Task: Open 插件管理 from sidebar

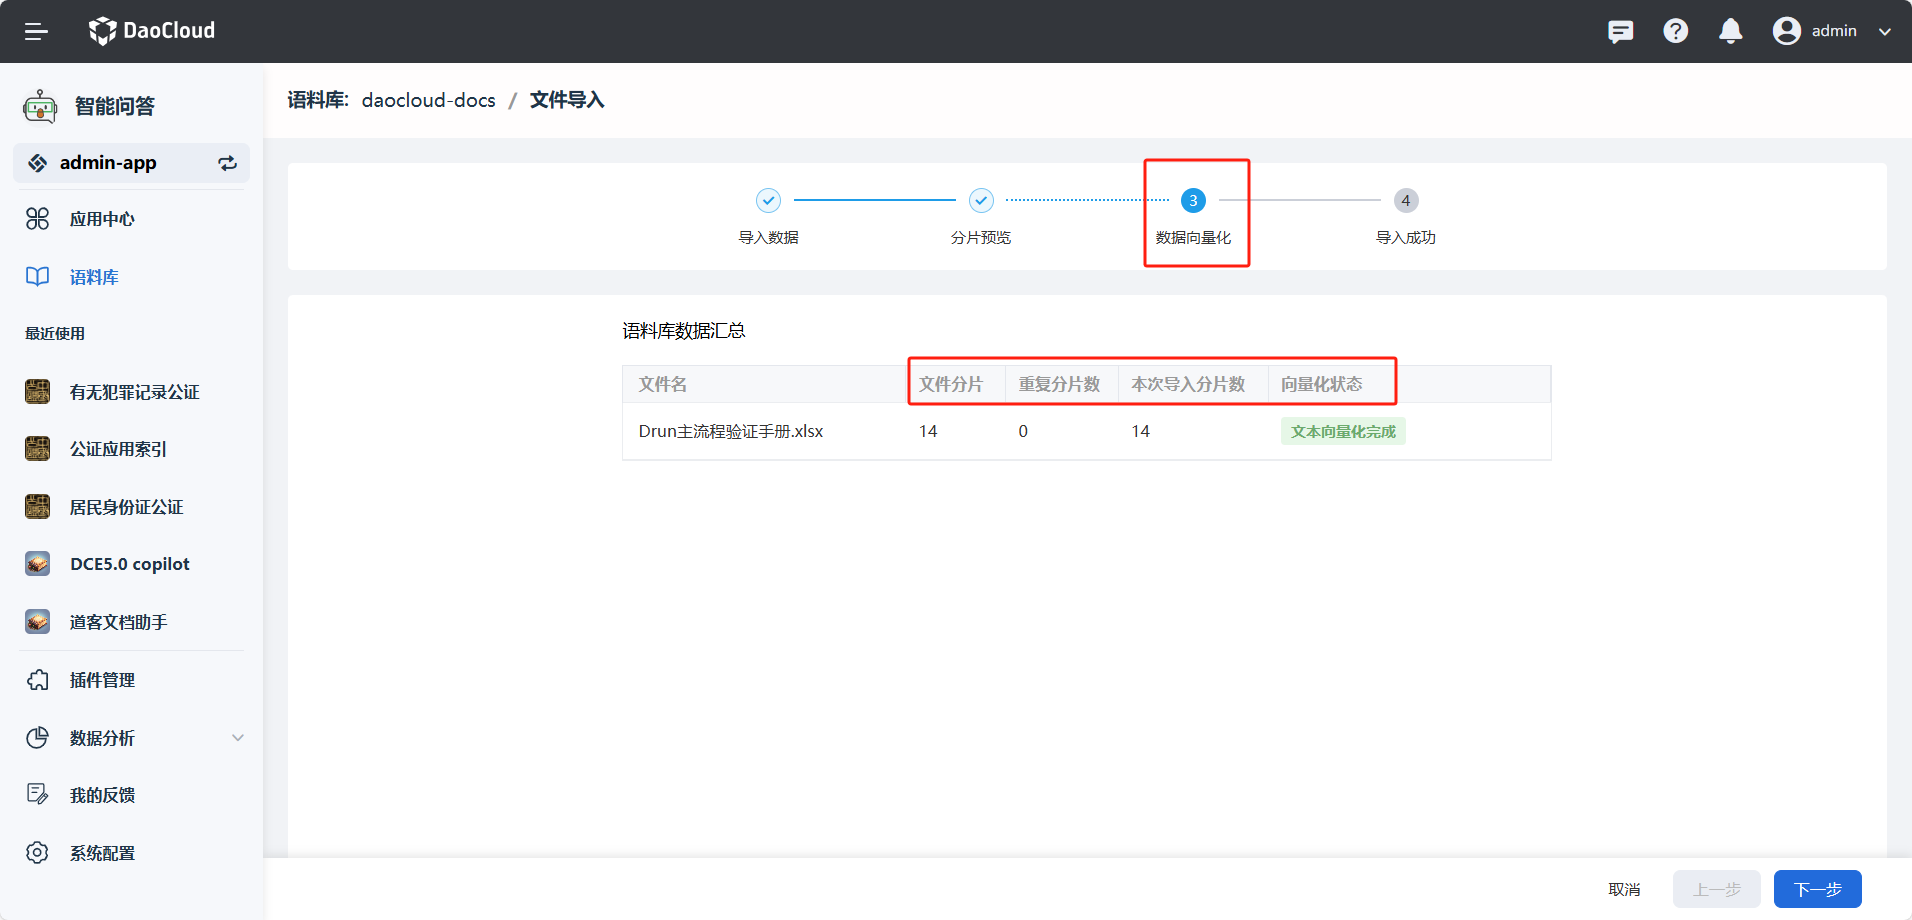Action: pyautogui.click(x=102, y=680)
